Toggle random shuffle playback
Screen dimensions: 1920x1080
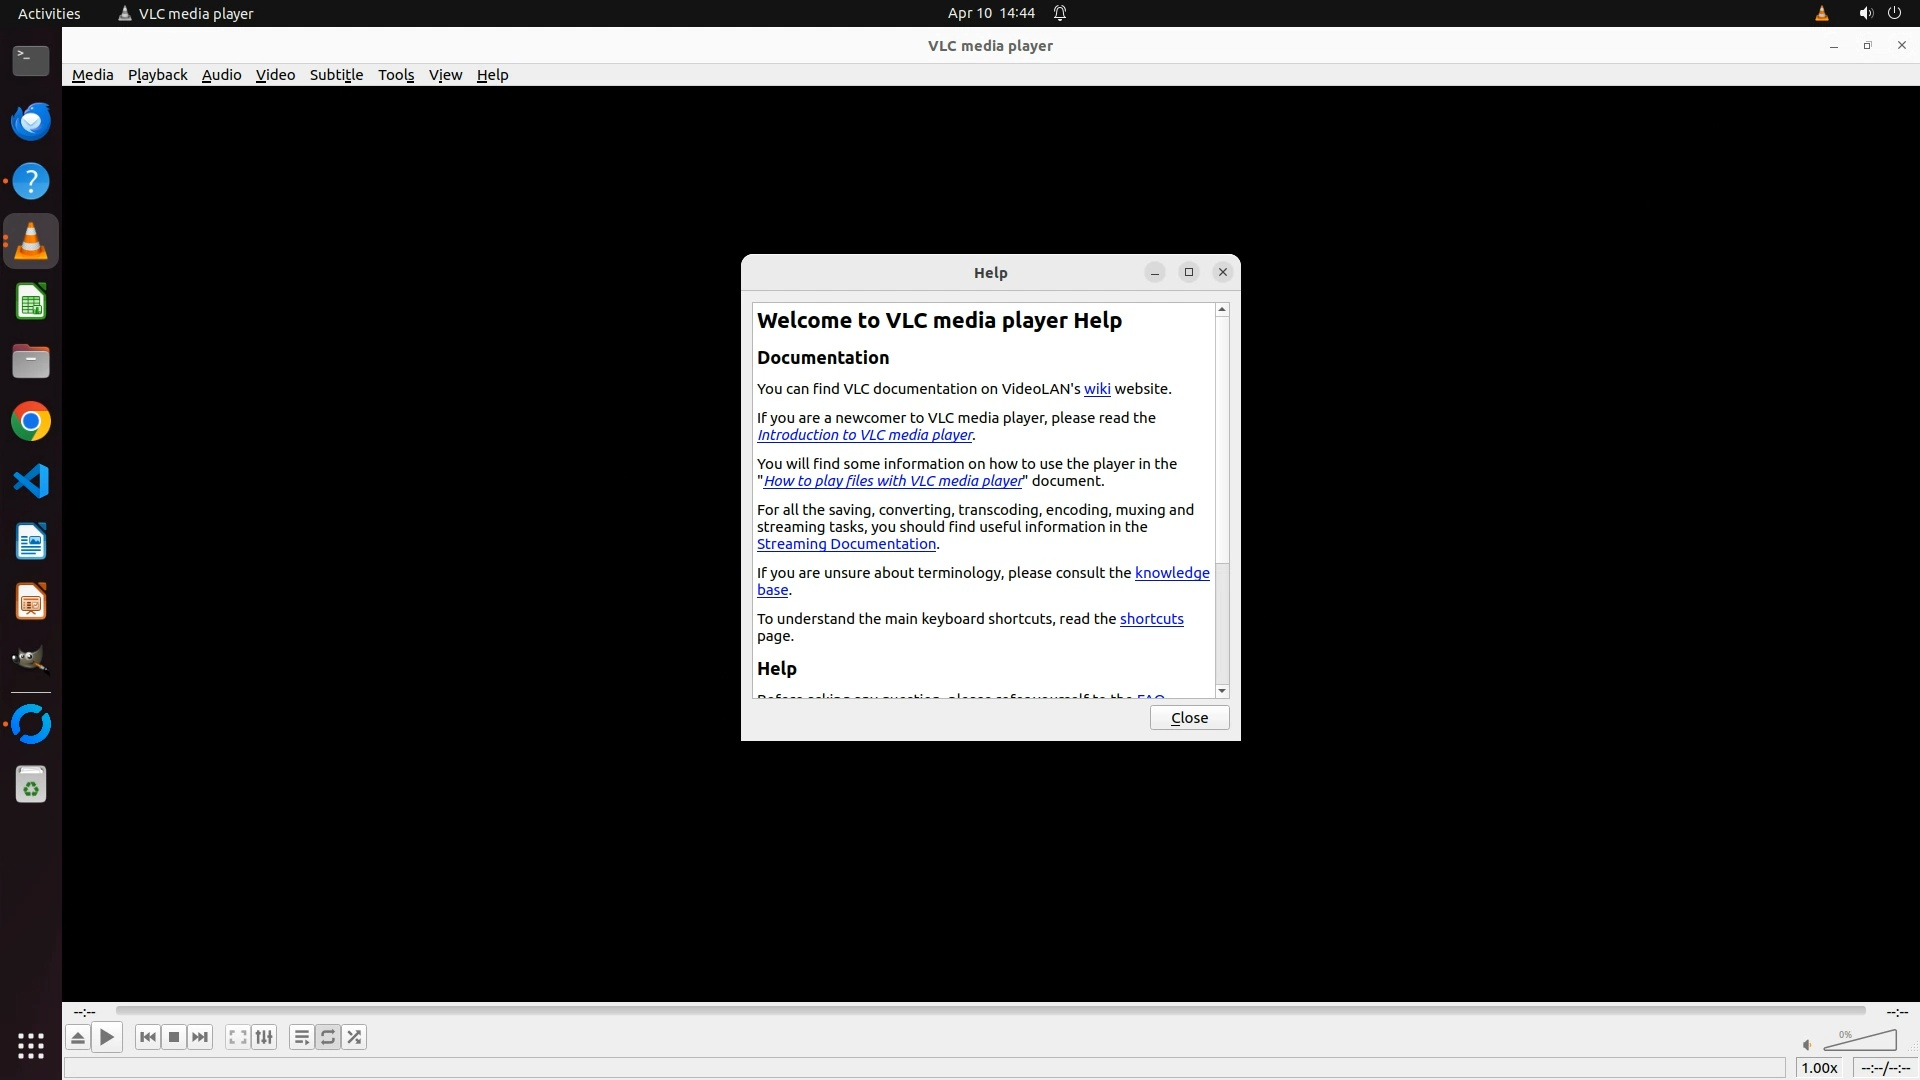tap(354, 1038)
